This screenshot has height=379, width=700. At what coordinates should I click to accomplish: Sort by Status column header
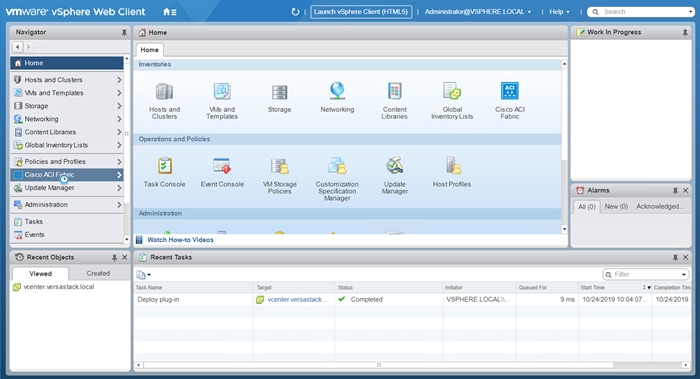[x=388, y=288]
